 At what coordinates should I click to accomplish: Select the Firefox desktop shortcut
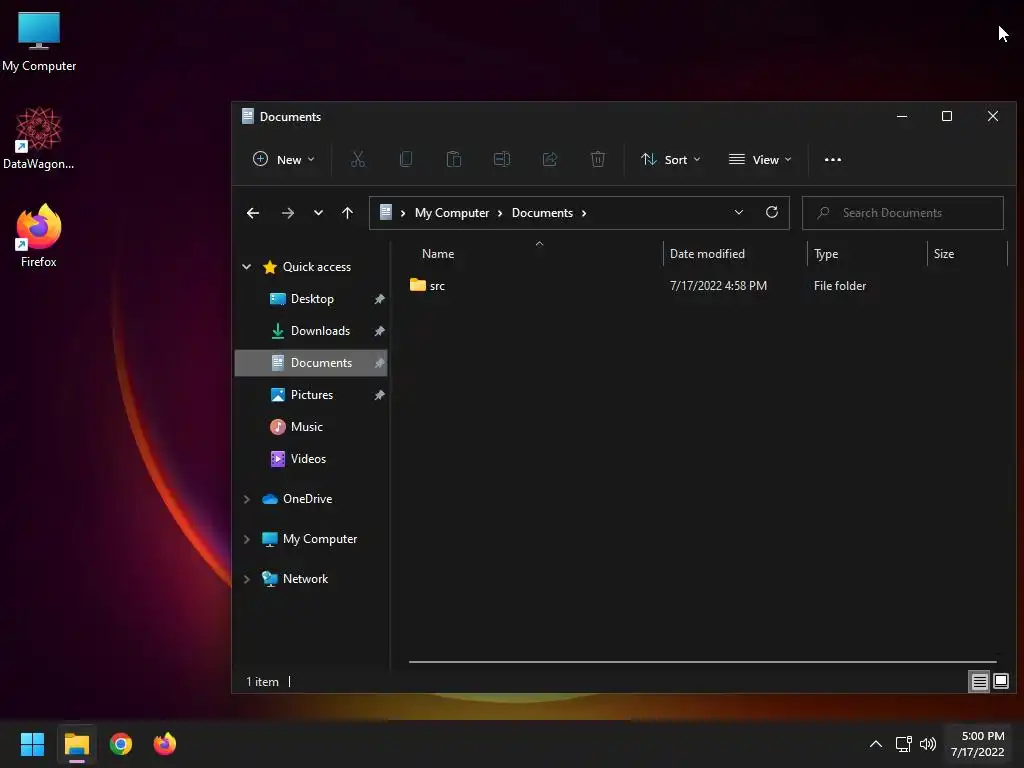[39, 236]
